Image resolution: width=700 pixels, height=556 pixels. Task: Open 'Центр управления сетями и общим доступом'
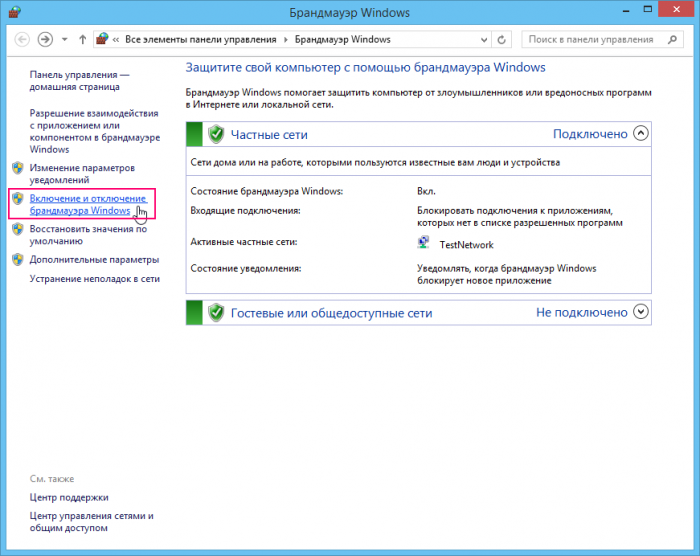[x=92, y=522]
